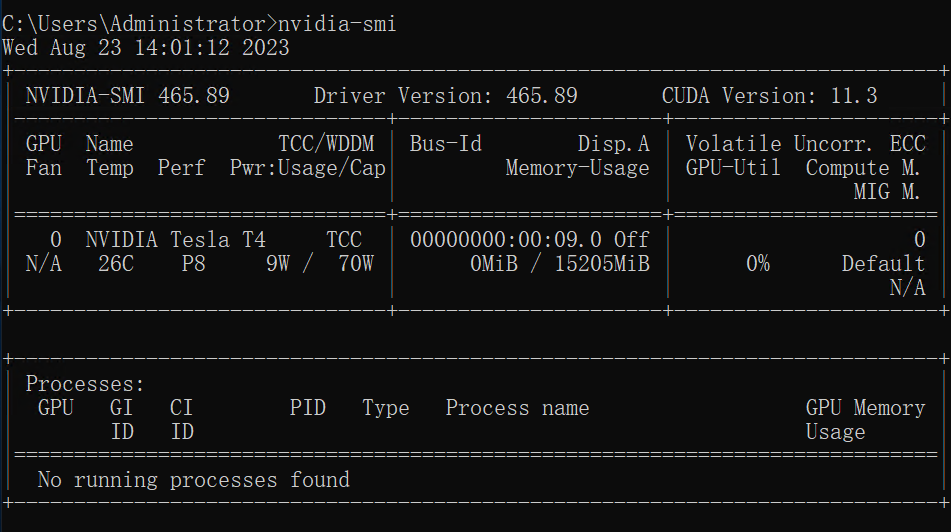Click the Process name column header
Image resolution: width=951 pixels, height=532 pixels.
[517, 408]
